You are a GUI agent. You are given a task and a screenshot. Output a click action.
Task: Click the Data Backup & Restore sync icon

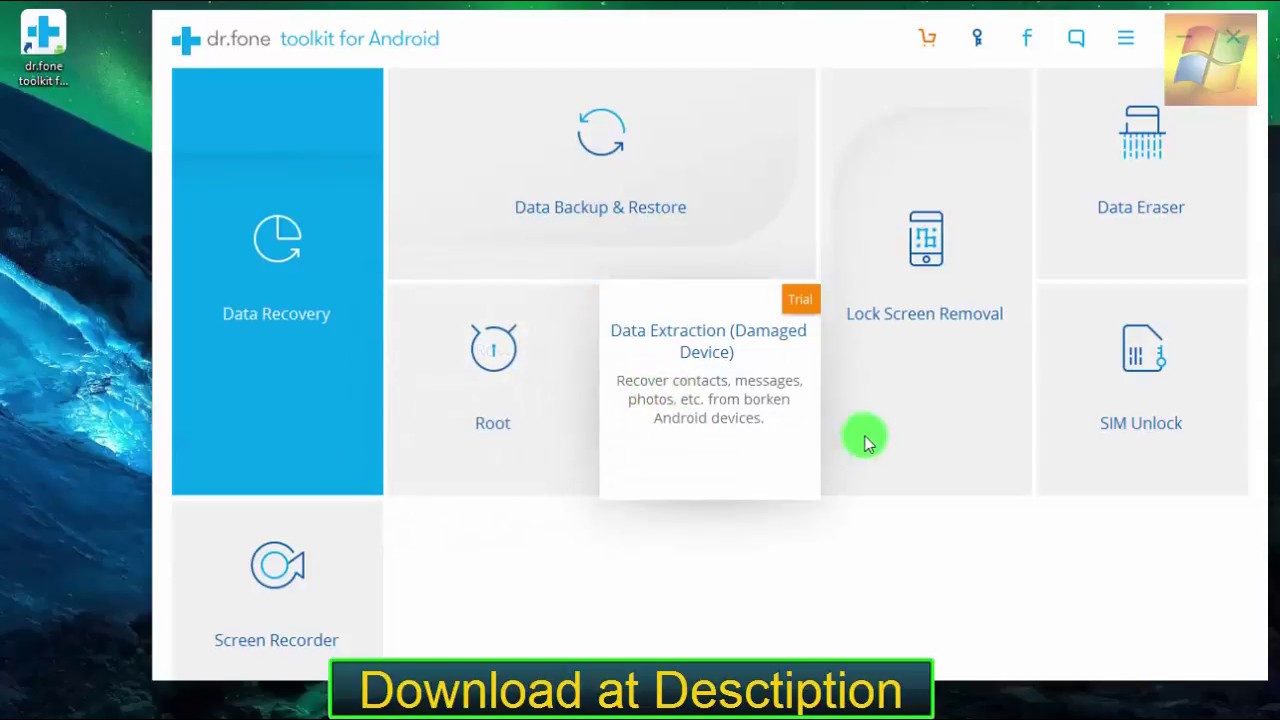pyautogui.click(x=601, y=133)
